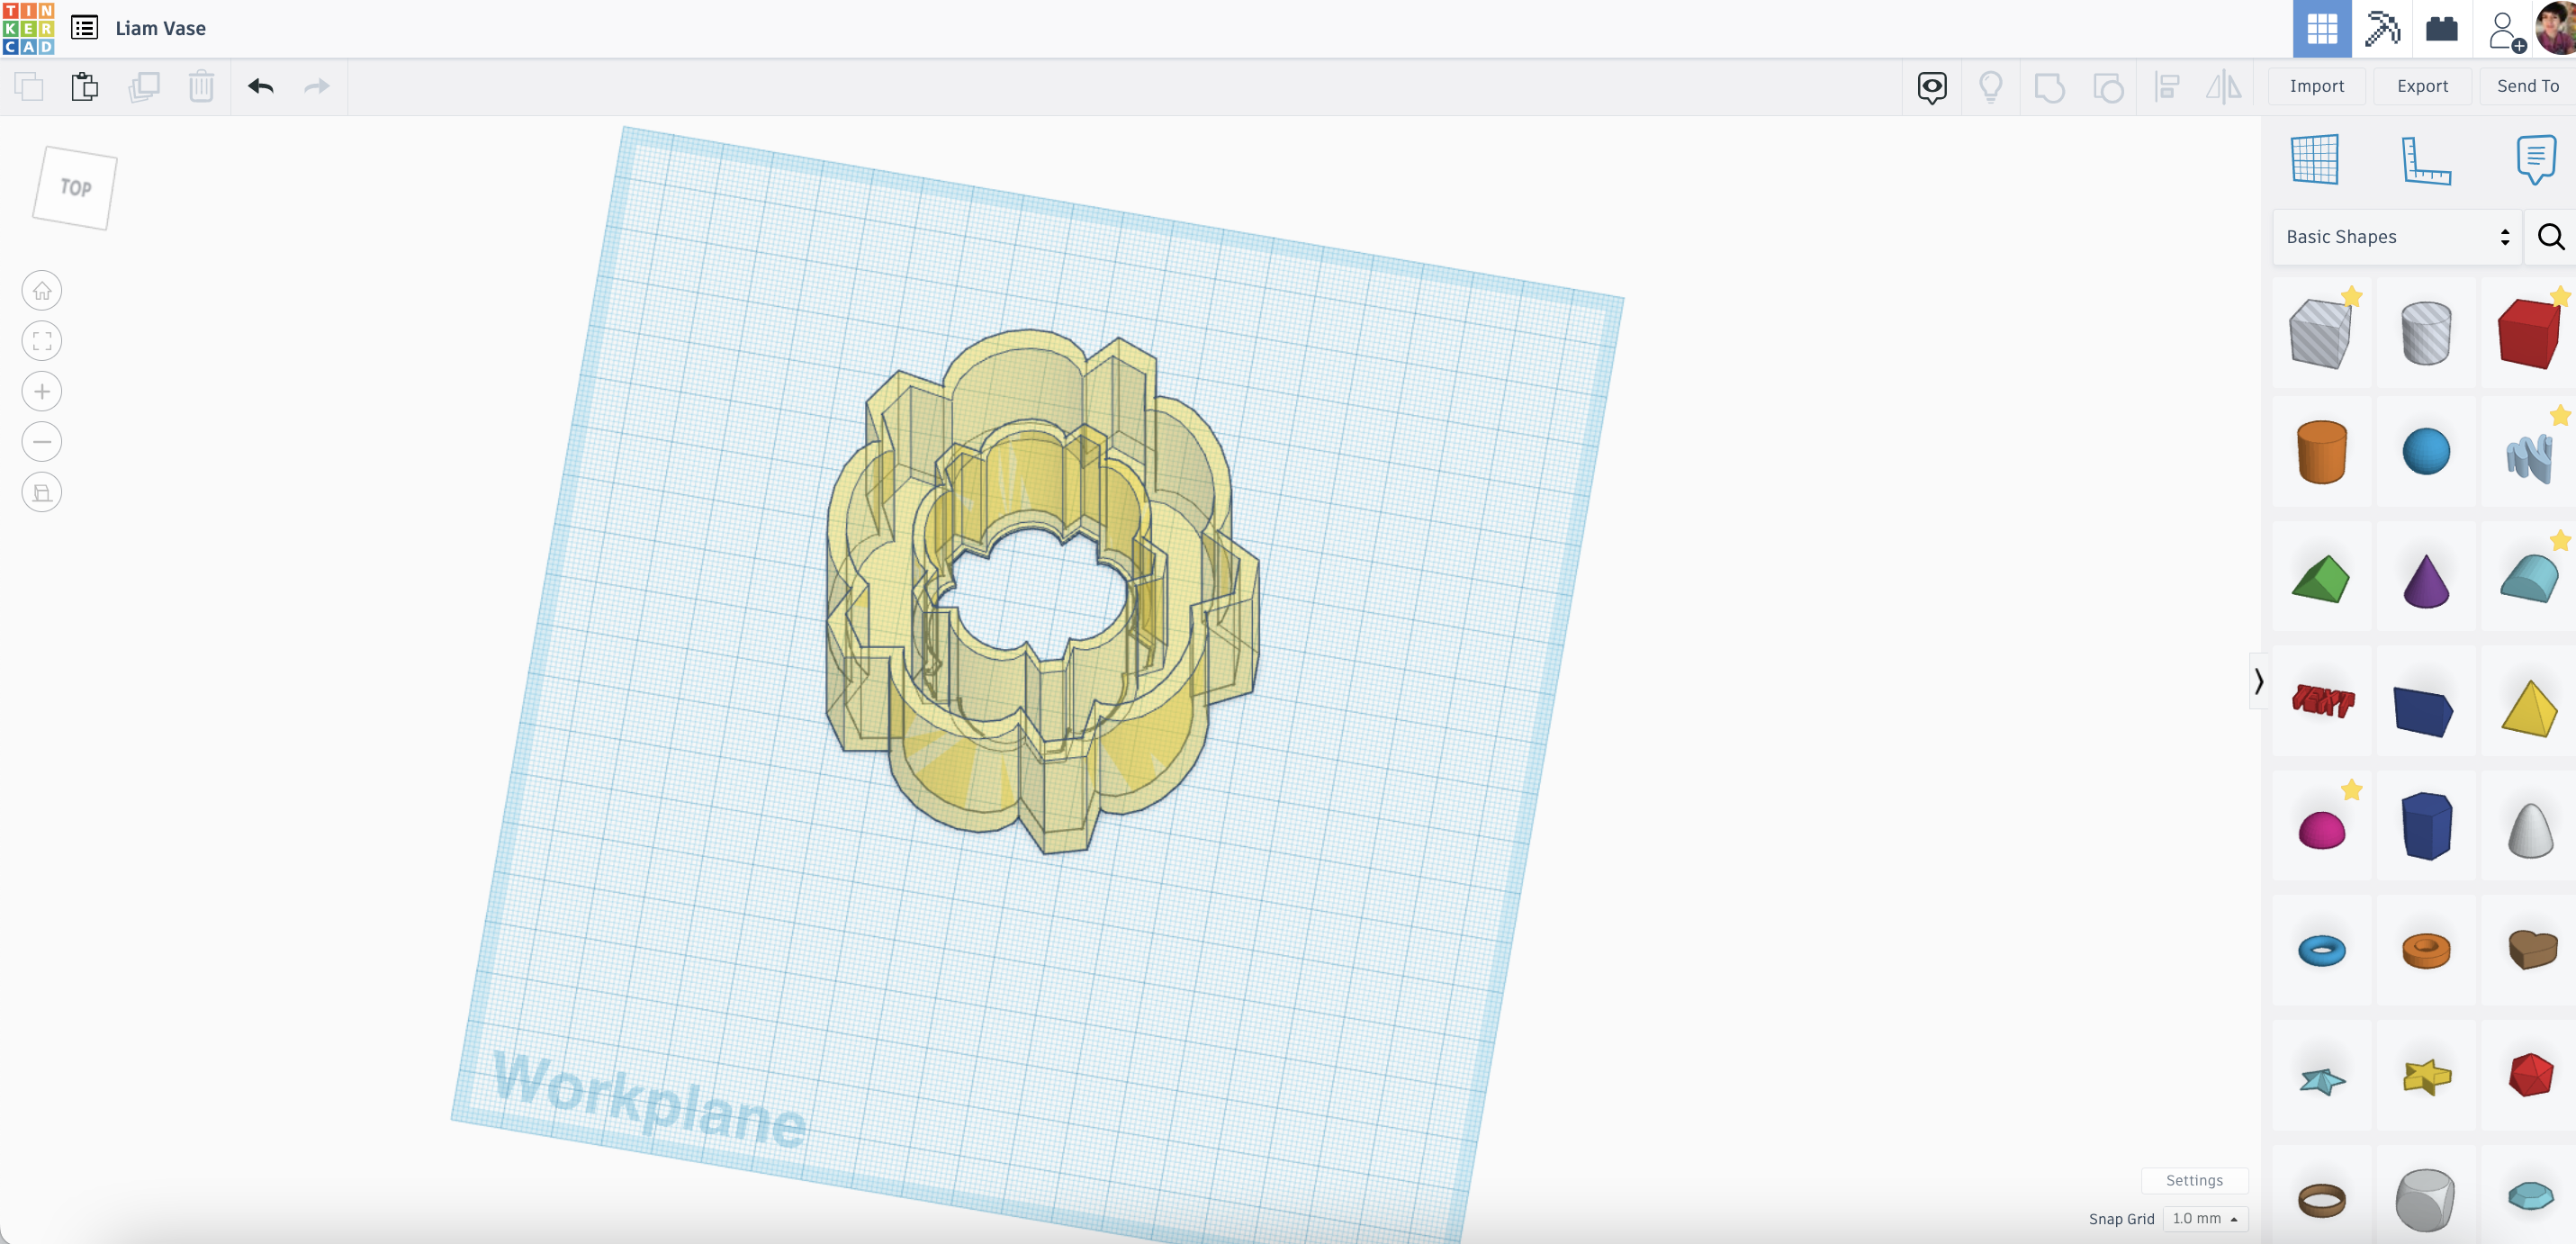Pick the red Box shape
Screen dimensions: 2576x1244
pyautogui.click(x=2527, y=334)
